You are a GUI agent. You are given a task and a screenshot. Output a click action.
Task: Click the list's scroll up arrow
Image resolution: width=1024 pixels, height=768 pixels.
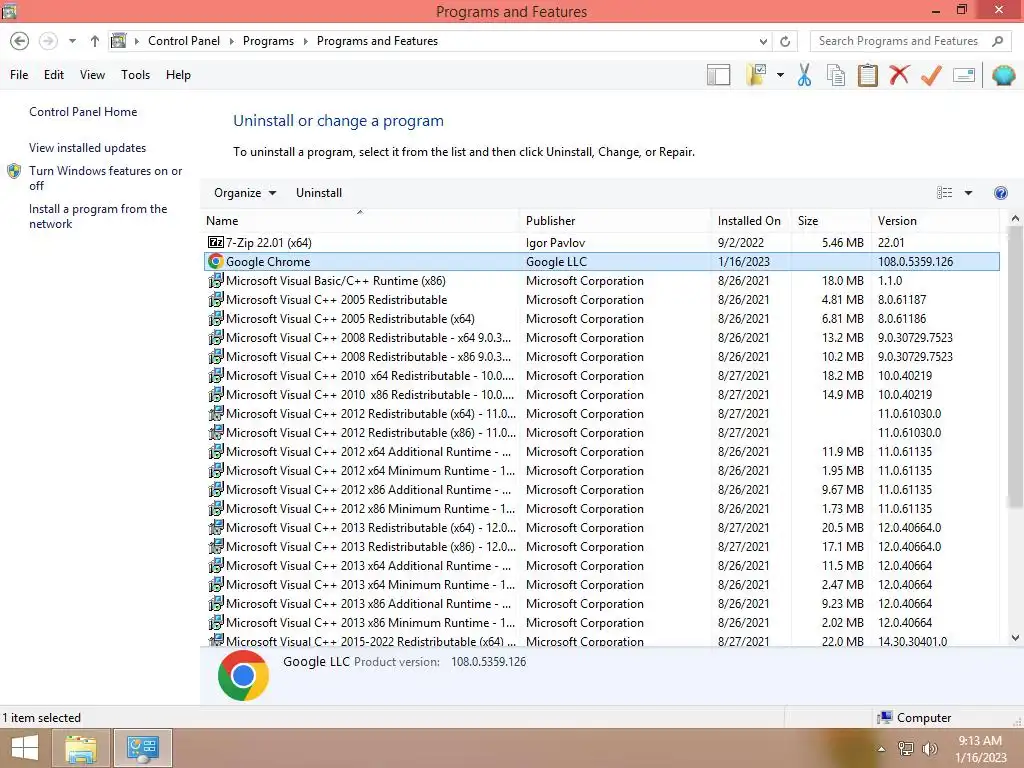click(1015, 219)
